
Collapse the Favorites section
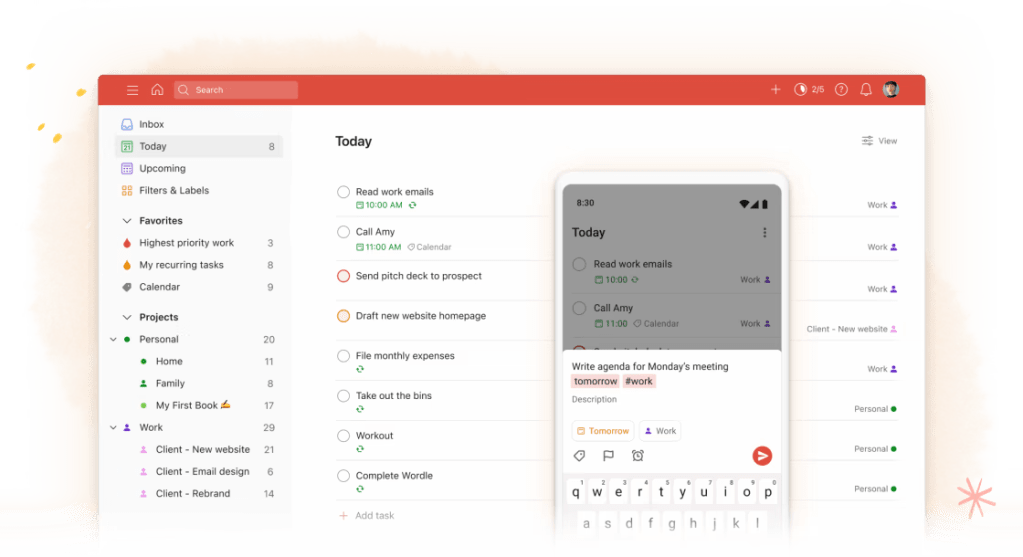127,221
